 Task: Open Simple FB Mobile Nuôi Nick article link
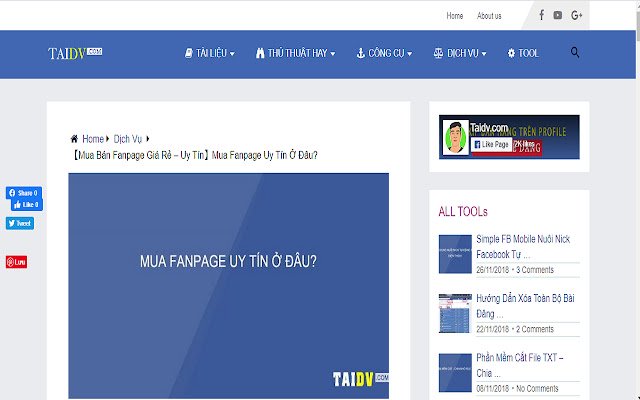tap(523, 247)
